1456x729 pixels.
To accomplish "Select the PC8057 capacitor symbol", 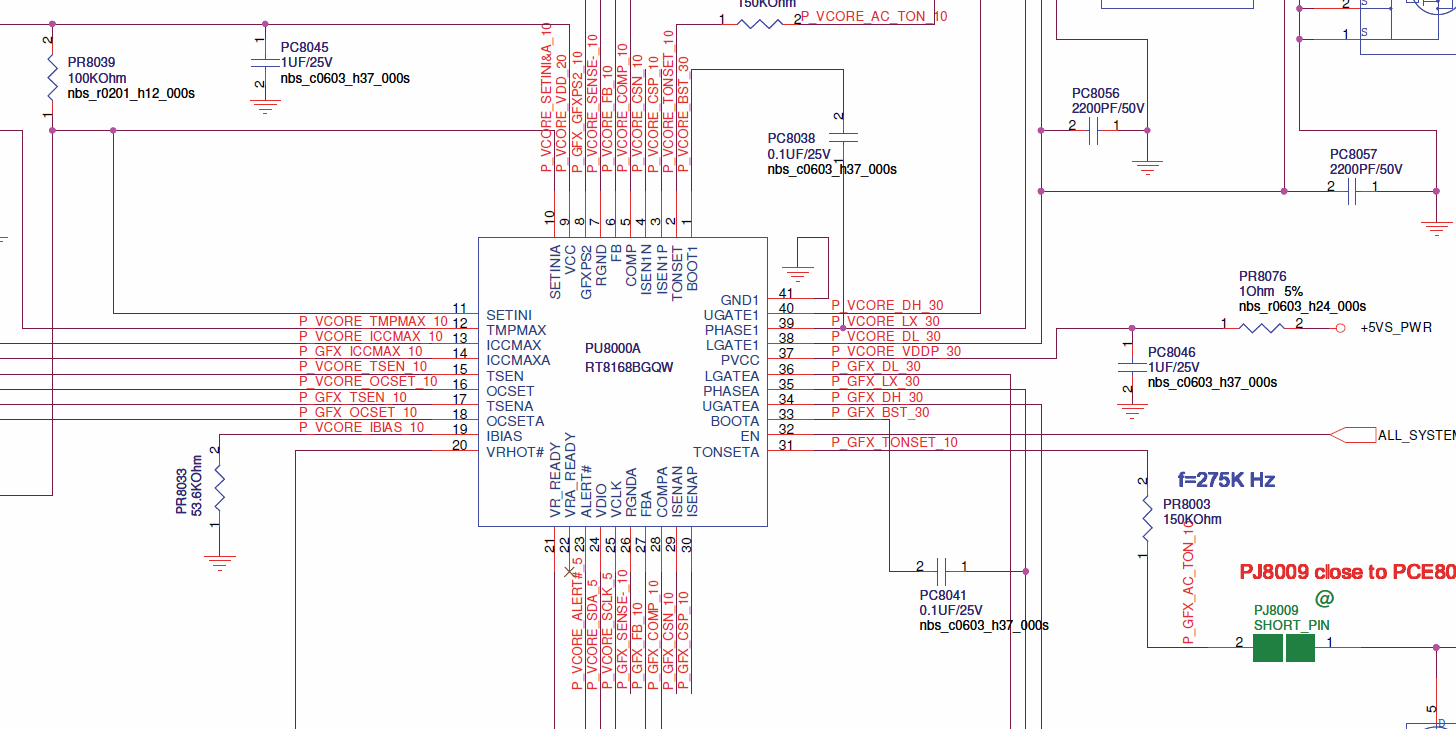I will (x=1353, y=190).
